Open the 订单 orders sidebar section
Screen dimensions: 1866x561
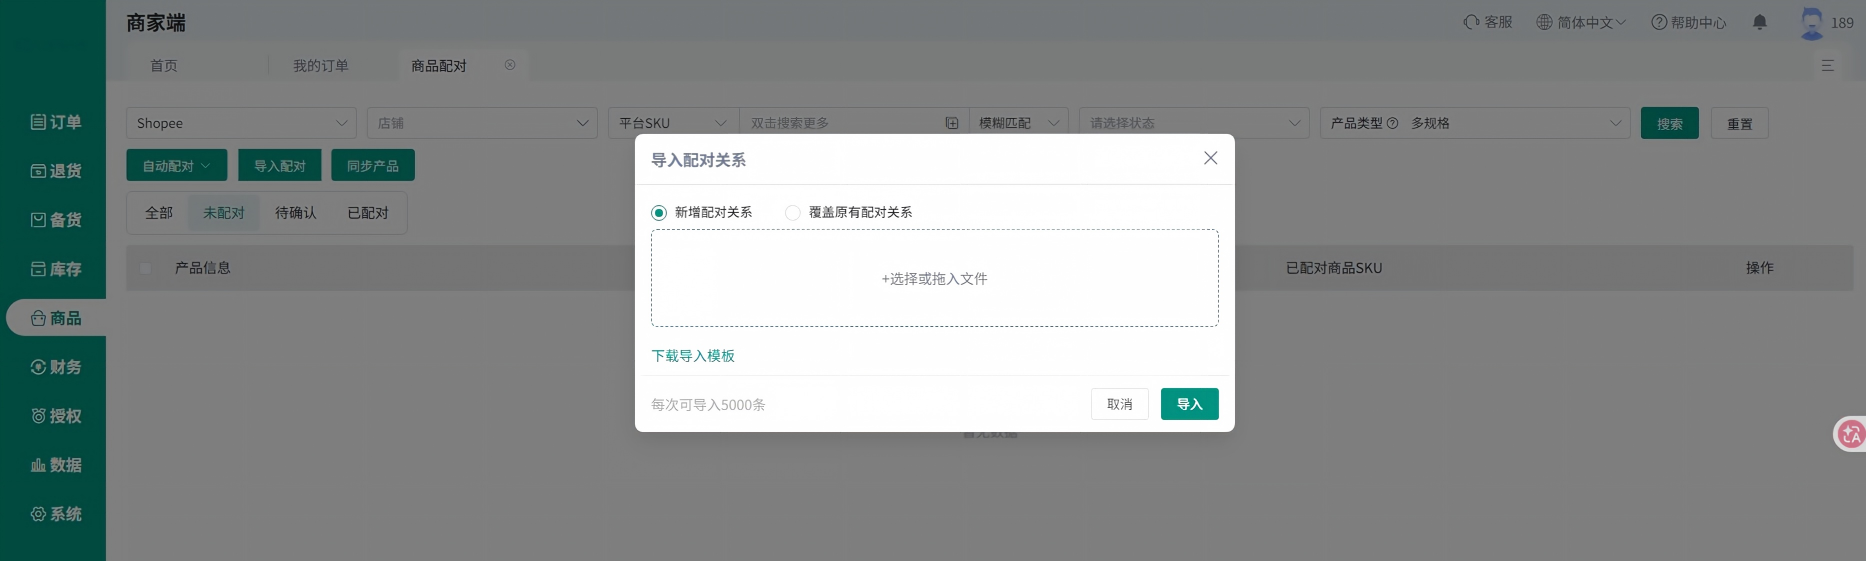[56, 122]
